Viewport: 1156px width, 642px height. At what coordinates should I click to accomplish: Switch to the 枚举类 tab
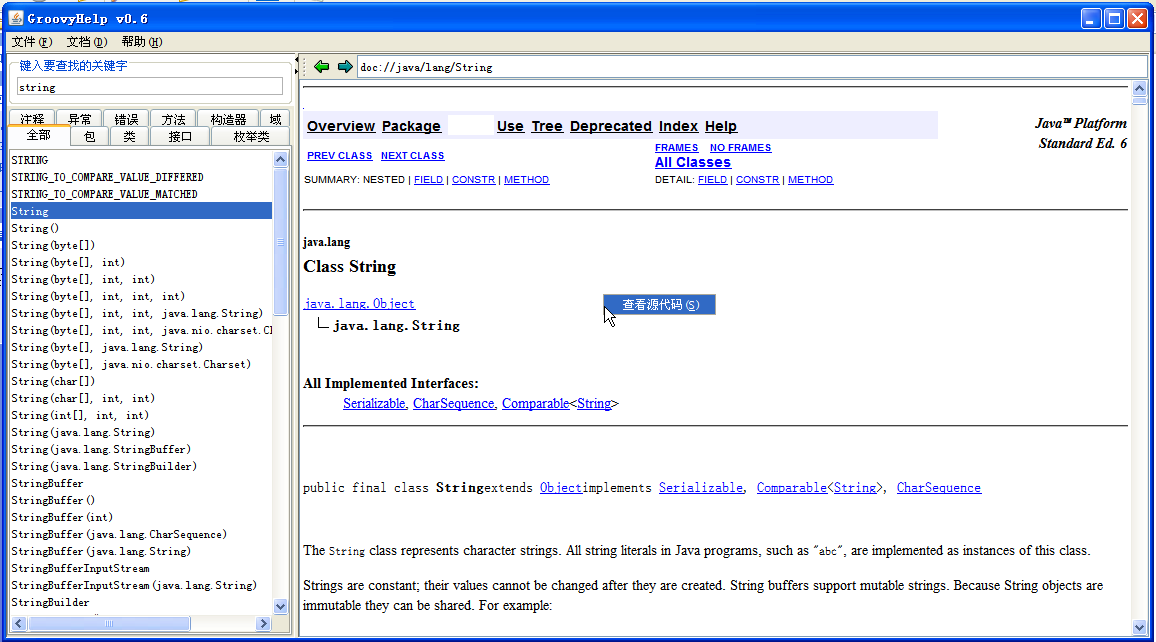(251, 136)
